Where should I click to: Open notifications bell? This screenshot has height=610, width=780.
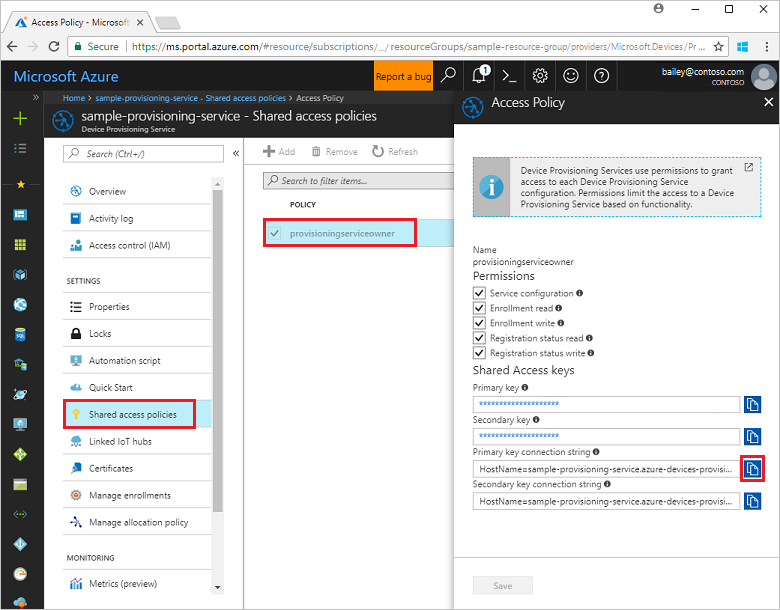(480, 76)
